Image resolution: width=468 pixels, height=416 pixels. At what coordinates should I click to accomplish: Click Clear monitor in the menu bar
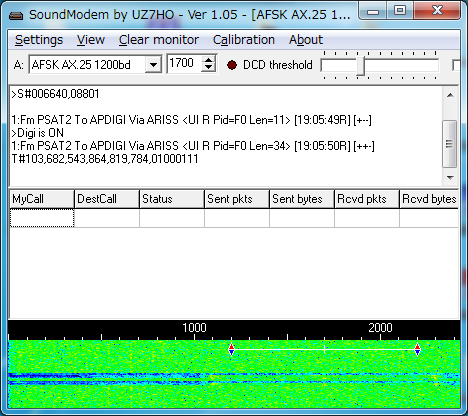click(159, 40)
